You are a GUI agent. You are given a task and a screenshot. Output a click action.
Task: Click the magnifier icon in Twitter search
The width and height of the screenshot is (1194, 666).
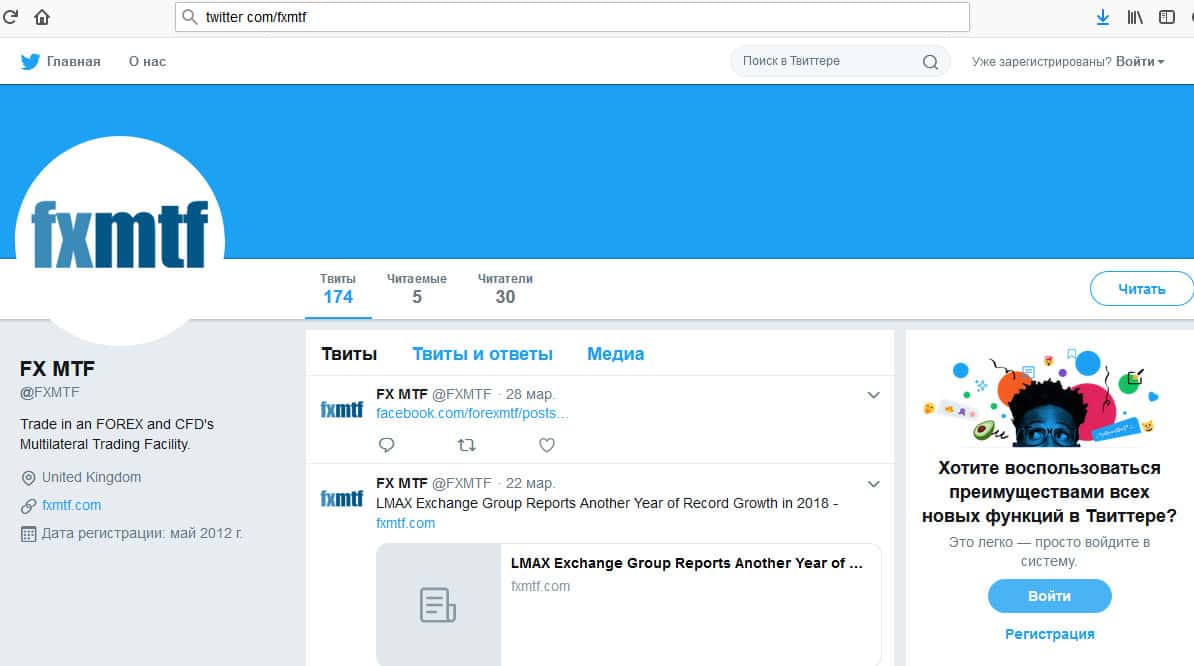point(930,62)
